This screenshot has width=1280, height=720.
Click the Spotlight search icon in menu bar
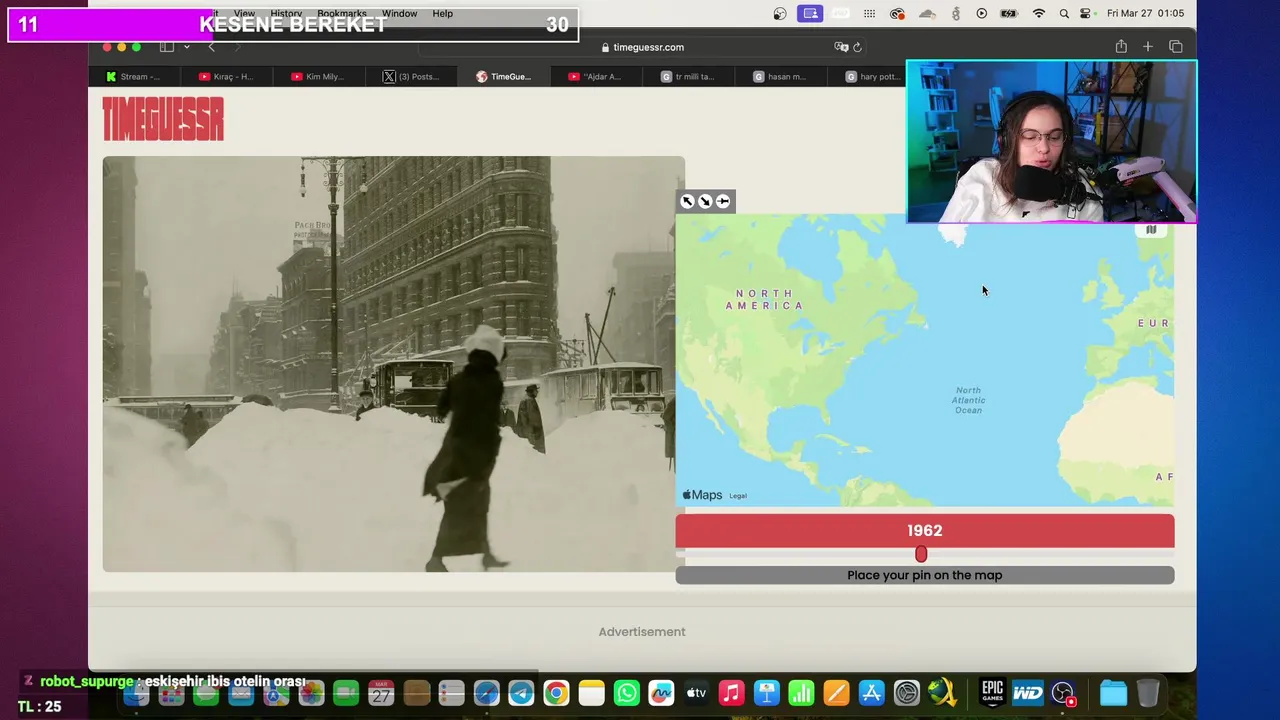[1063, 13]
